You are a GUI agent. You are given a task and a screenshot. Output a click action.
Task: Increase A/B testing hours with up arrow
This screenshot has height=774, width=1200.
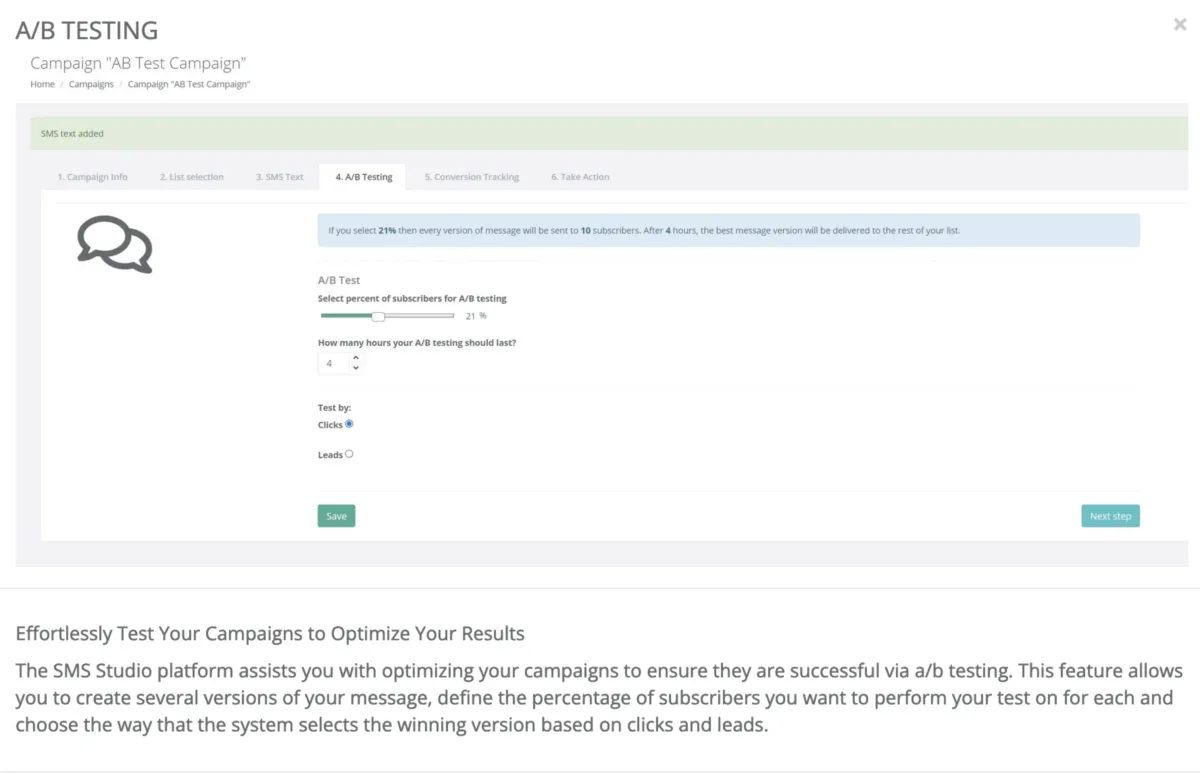pos(356,358)
